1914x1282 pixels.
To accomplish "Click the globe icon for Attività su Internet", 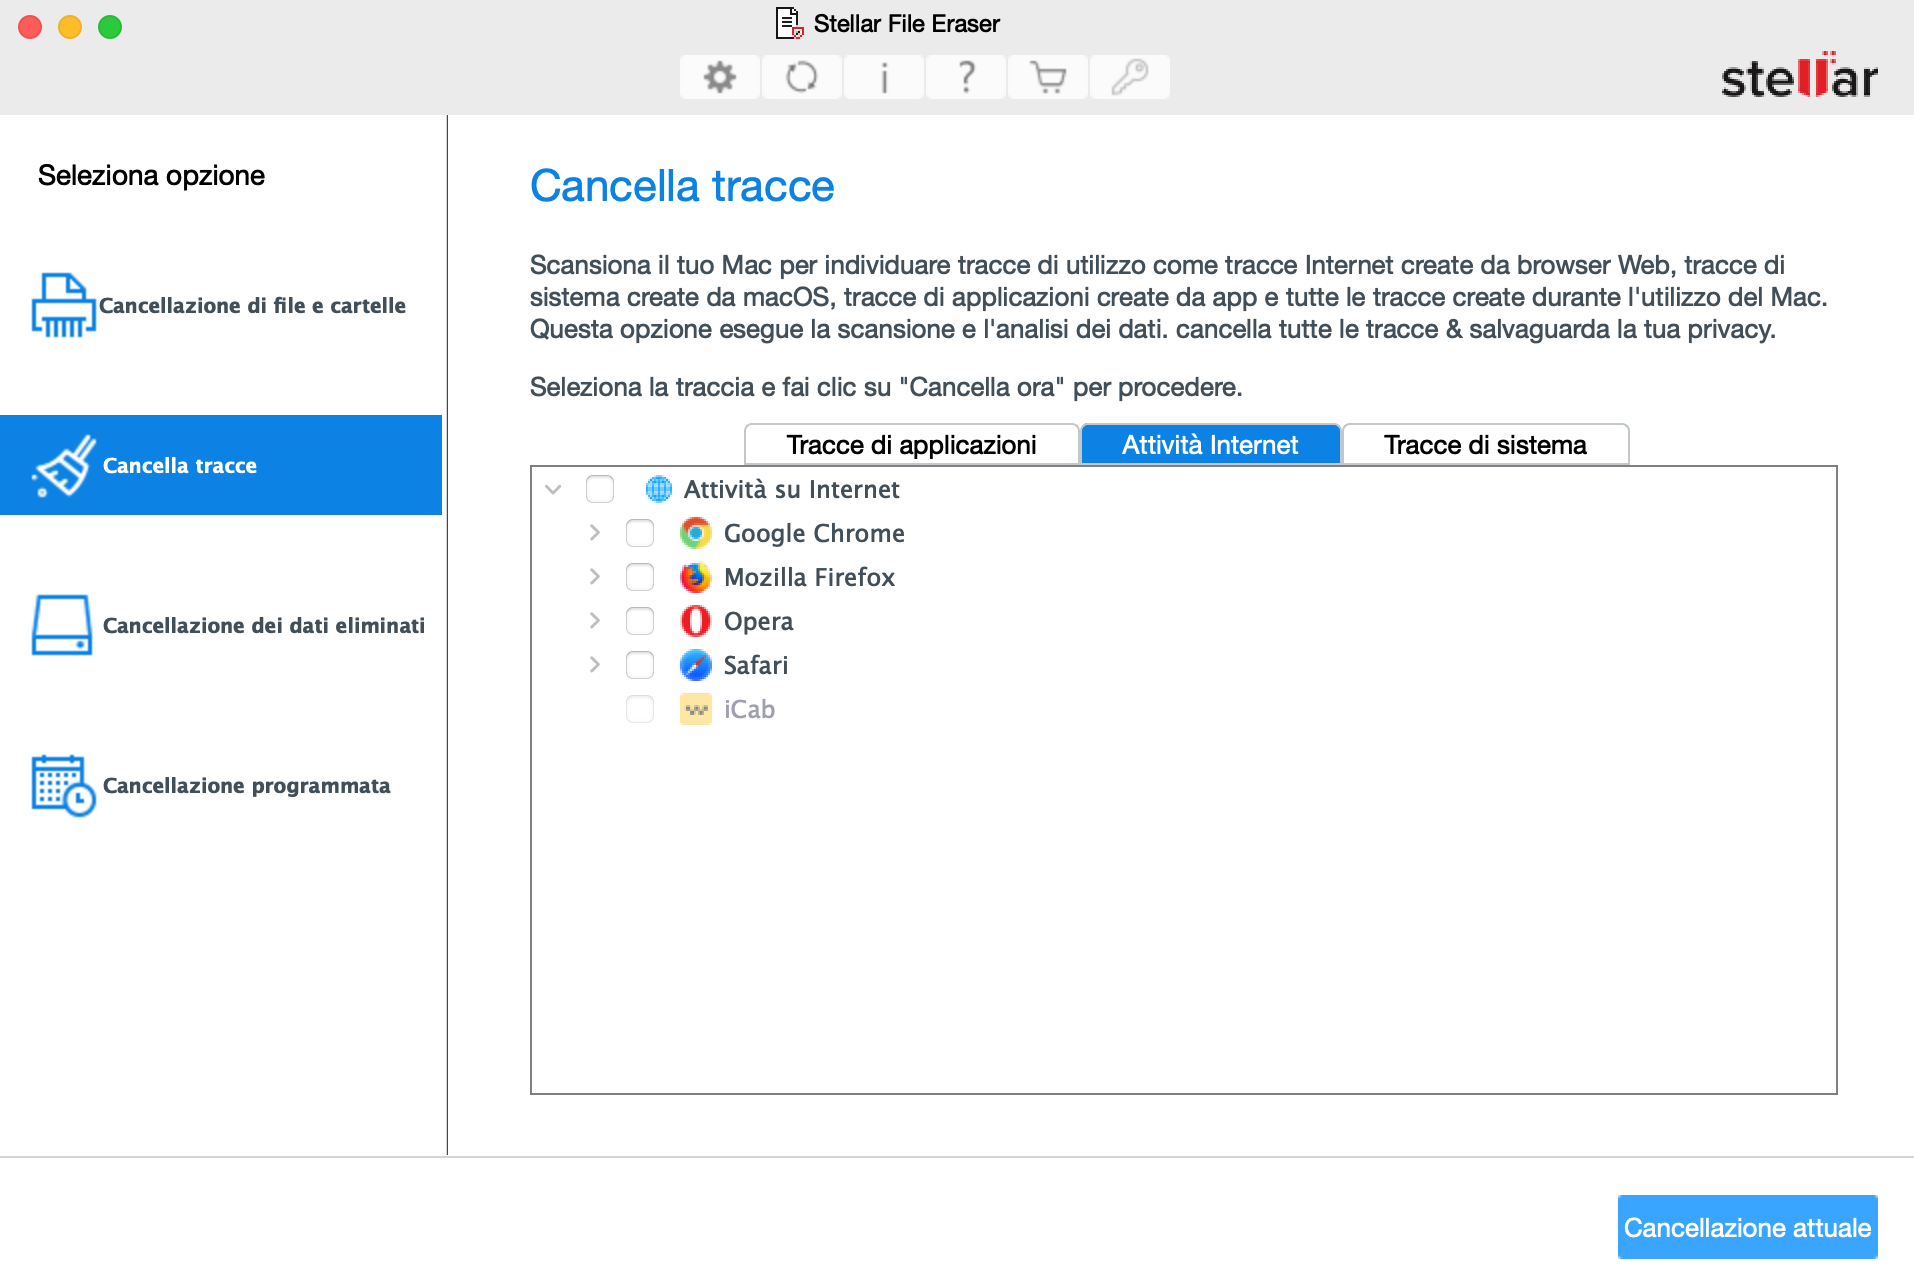I will (x=658, y=489).
